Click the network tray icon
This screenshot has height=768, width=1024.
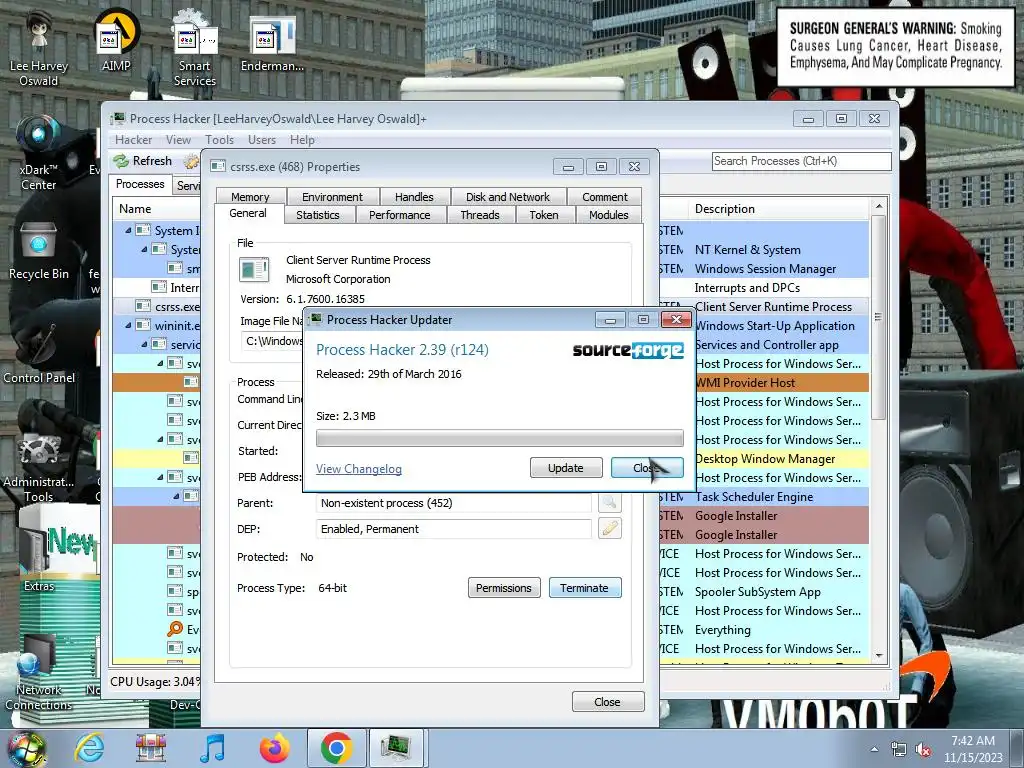[899, 750]
